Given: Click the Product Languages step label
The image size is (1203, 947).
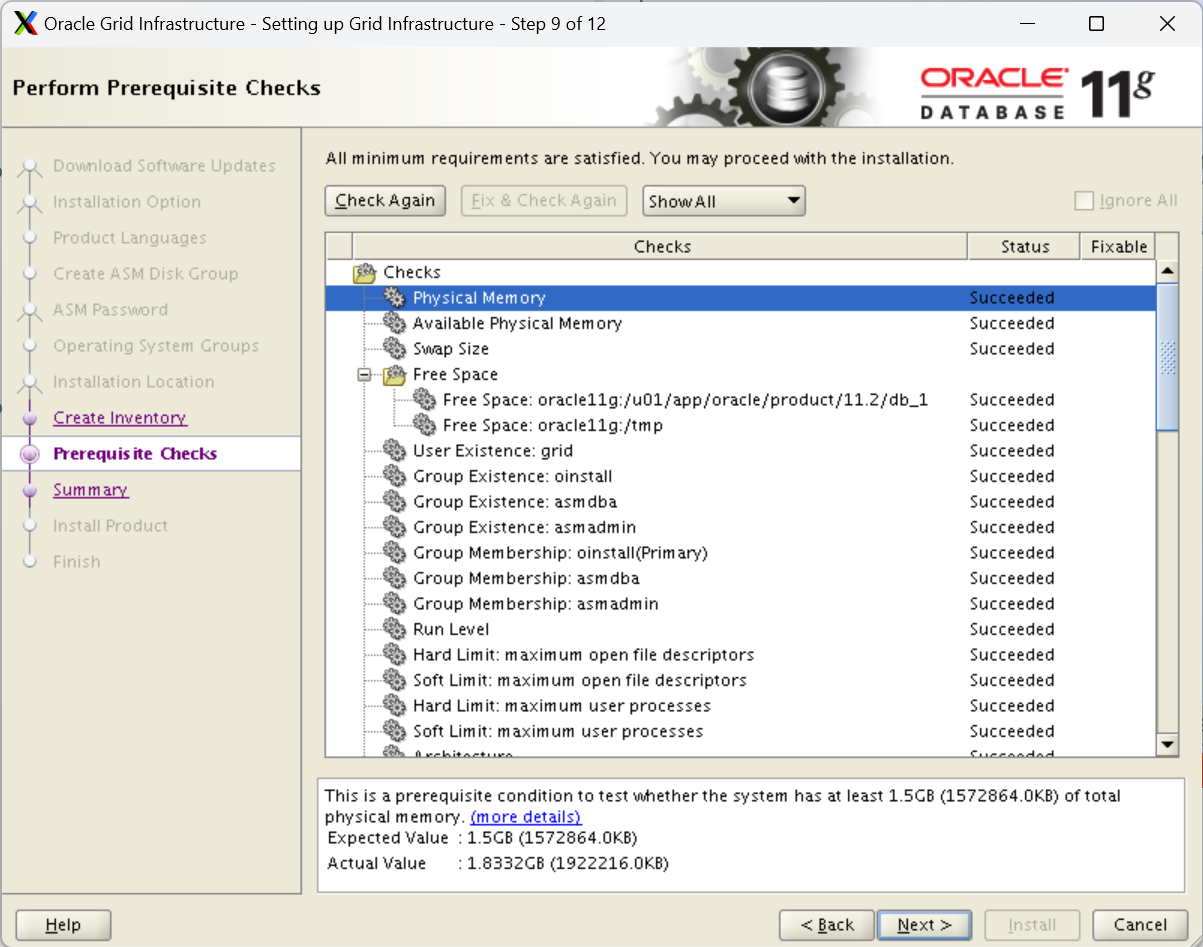Looking at the screenshot, I should (x=130, y=238).
